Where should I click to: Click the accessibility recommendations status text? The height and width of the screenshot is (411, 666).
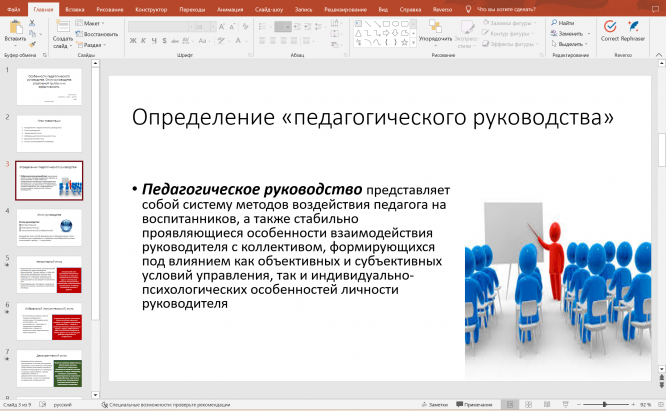click(x=171, y=405)
